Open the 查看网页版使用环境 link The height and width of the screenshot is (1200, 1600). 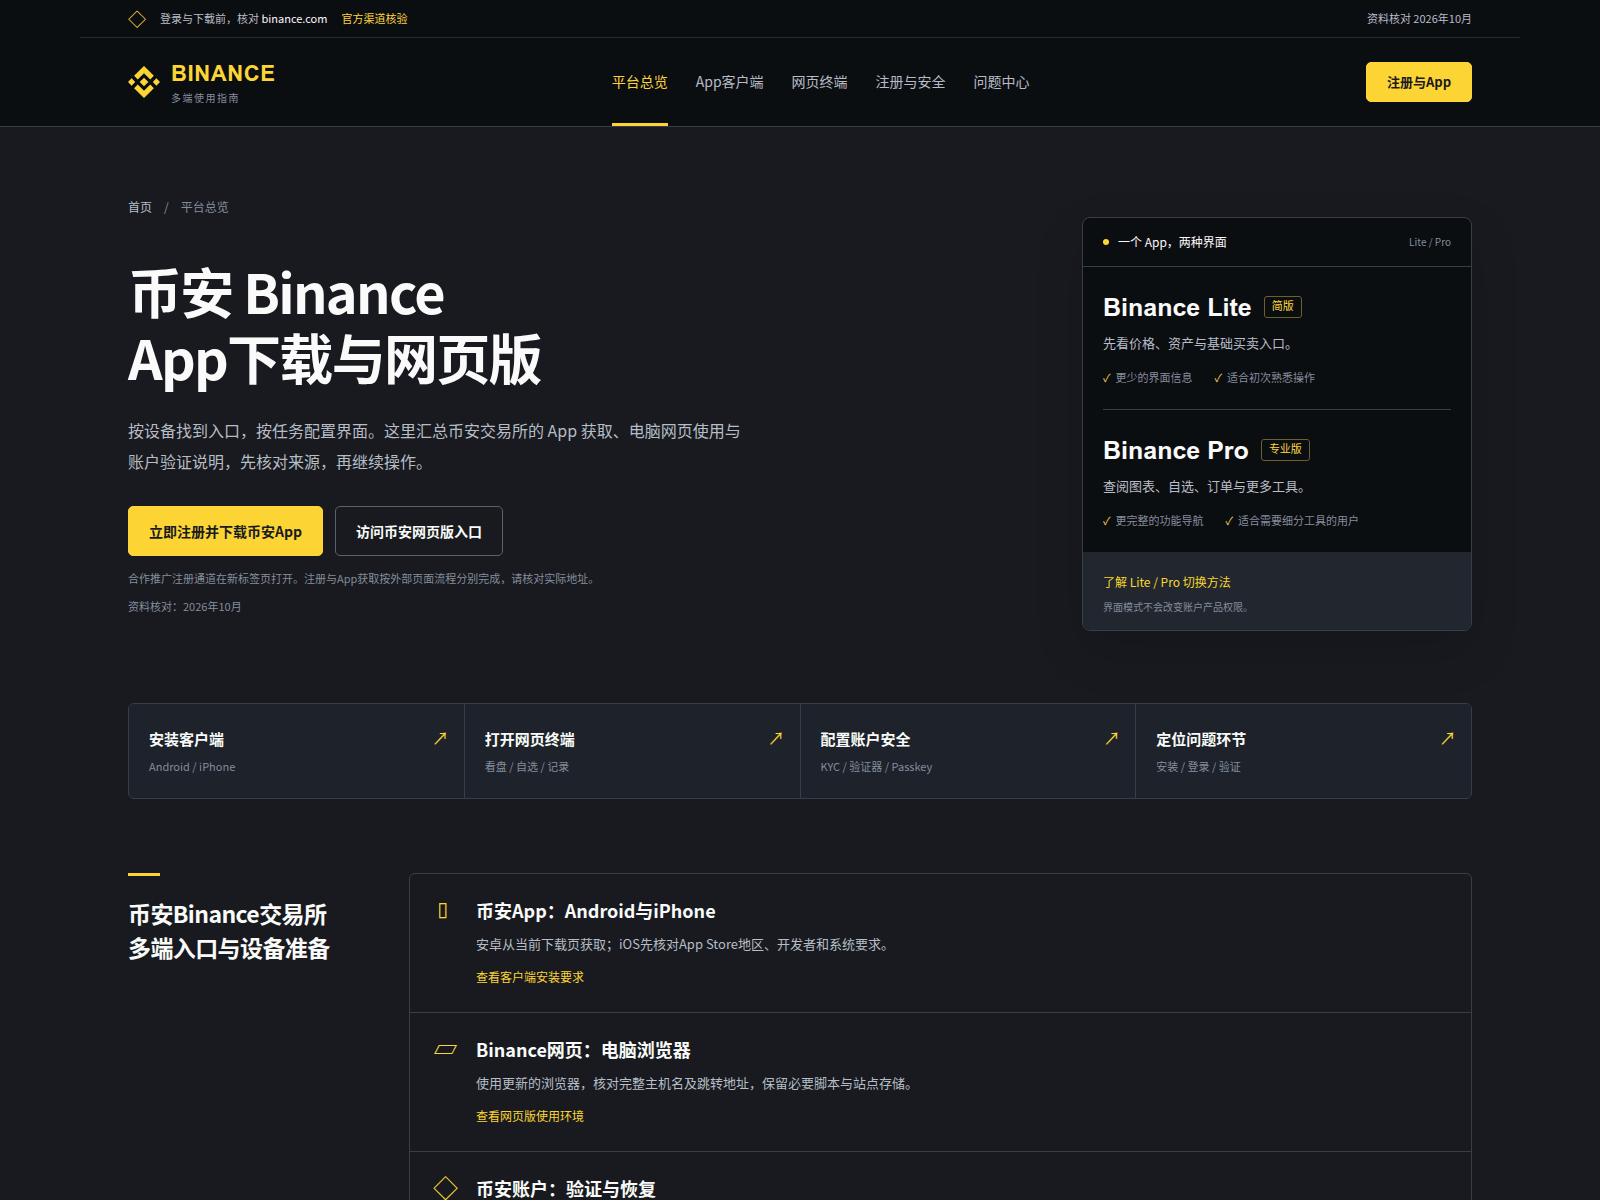(530, 1116)
